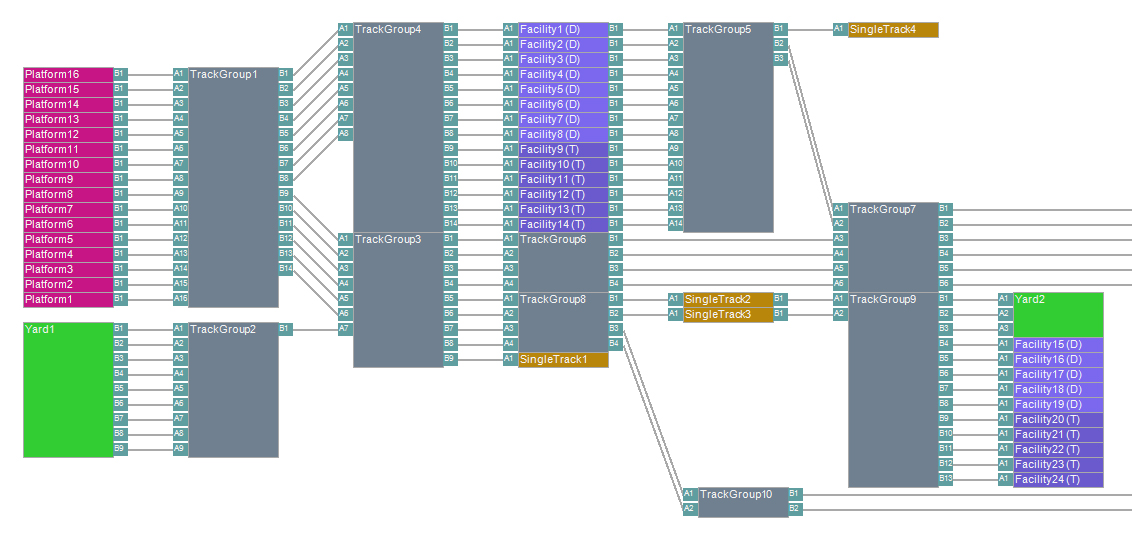Click the B9 port of Yard1
This screenshot has width=1132, height=541.
(x=121, y=449)
